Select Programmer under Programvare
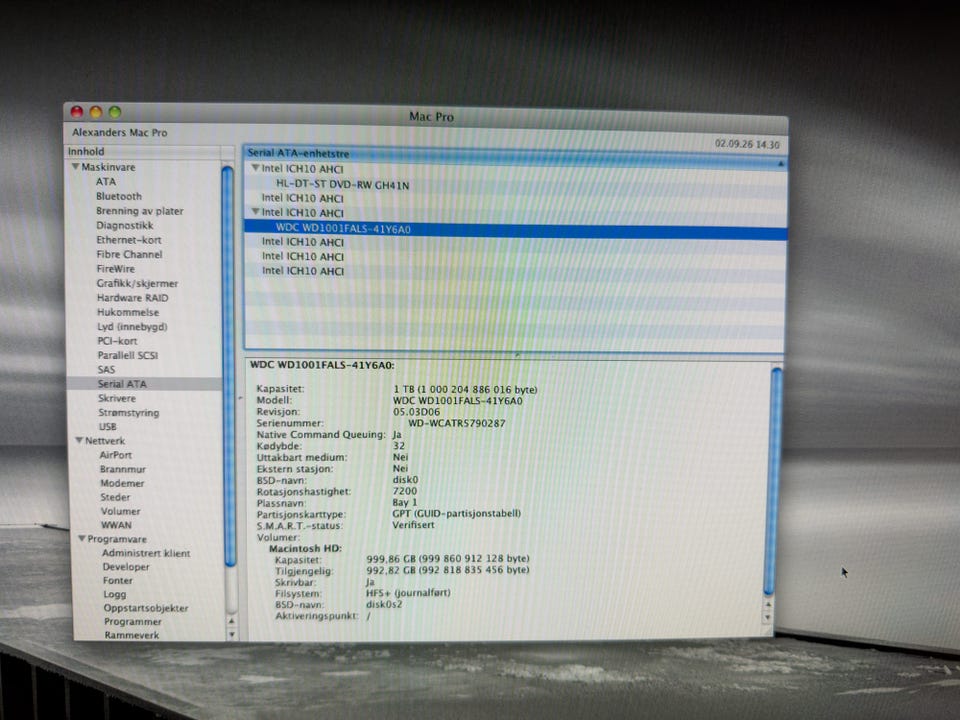 click(x=133, y=621)
